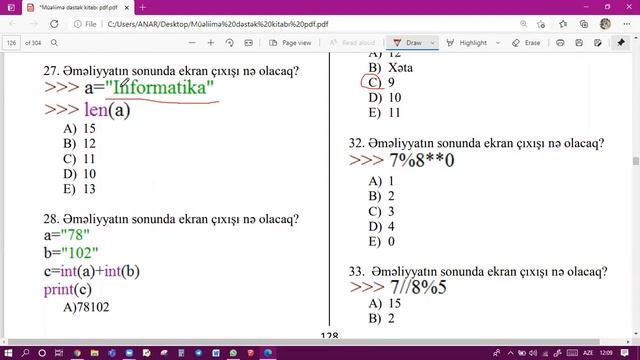Click the expression 7//8%5
The height and width of the screenshot is (360, 640).
(x=418, y=287)
